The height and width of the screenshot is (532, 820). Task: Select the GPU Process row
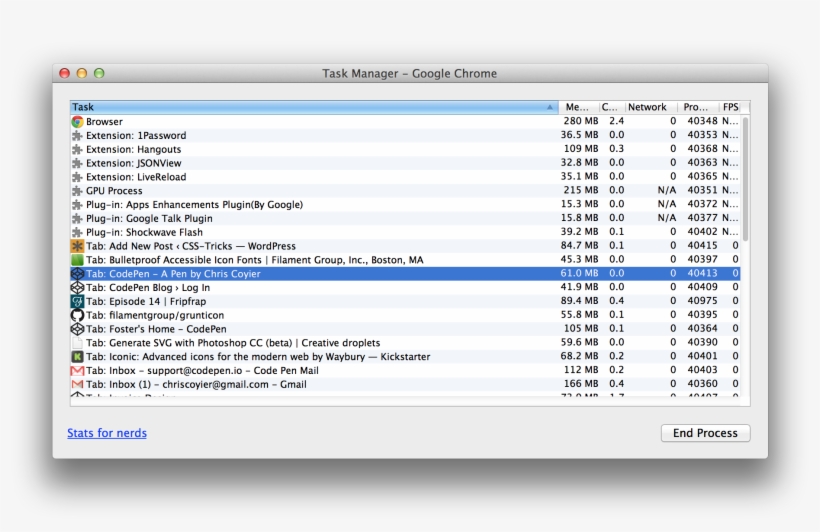coord(405,190)
